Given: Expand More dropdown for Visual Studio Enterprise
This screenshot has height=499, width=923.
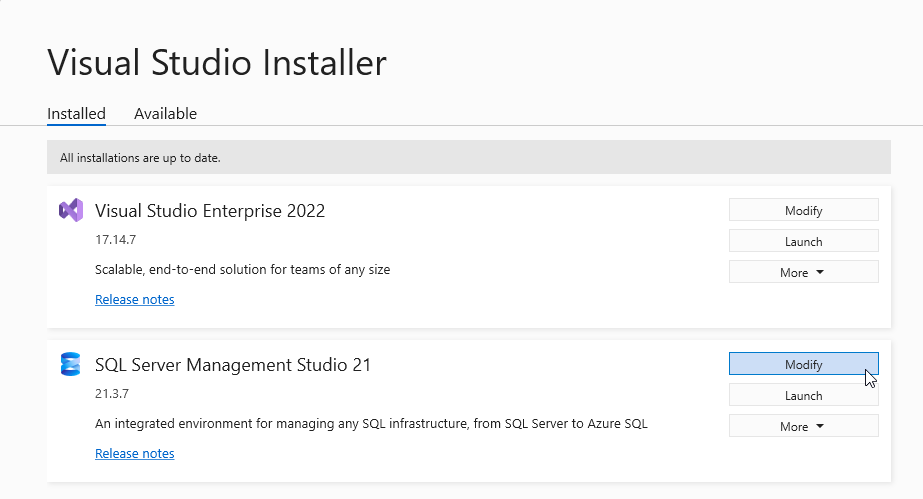Looking at the screenshot, I should 803,272.
